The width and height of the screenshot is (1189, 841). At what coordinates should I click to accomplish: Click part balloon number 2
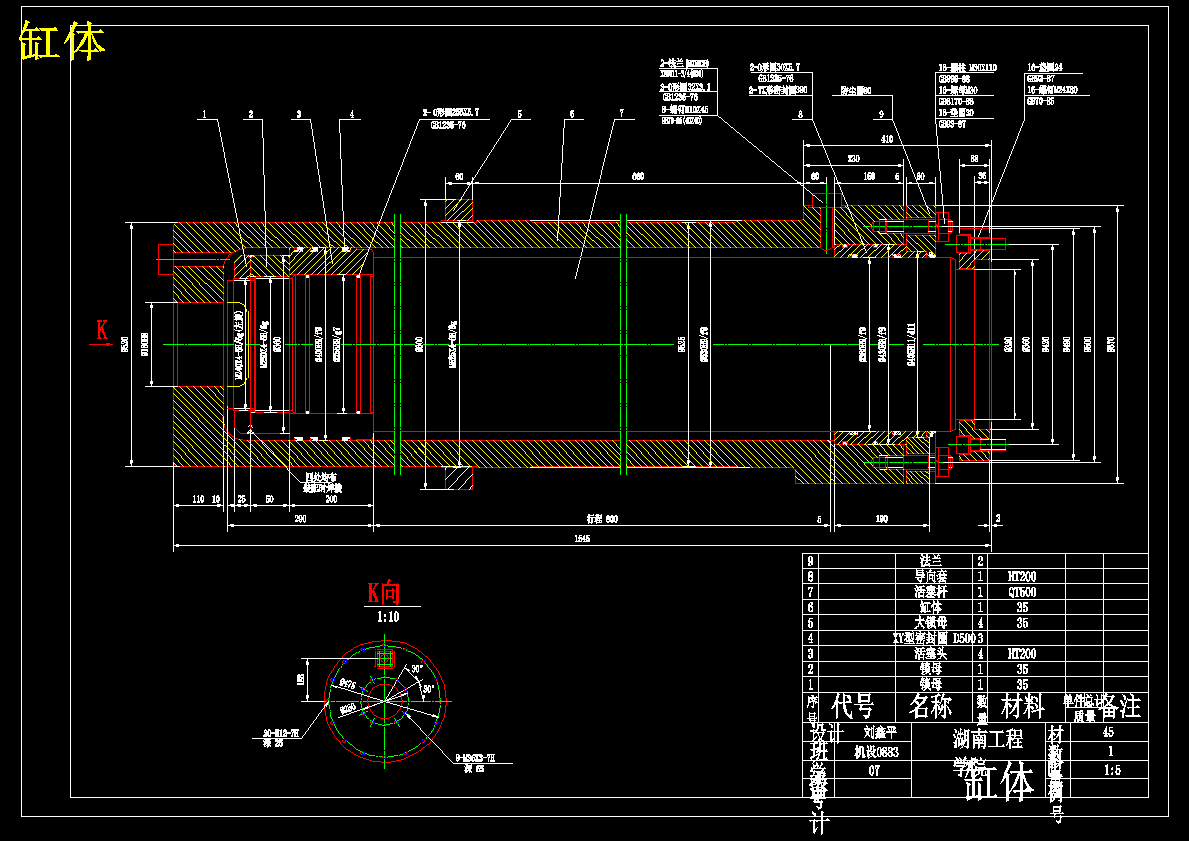(x=251, y=115)
